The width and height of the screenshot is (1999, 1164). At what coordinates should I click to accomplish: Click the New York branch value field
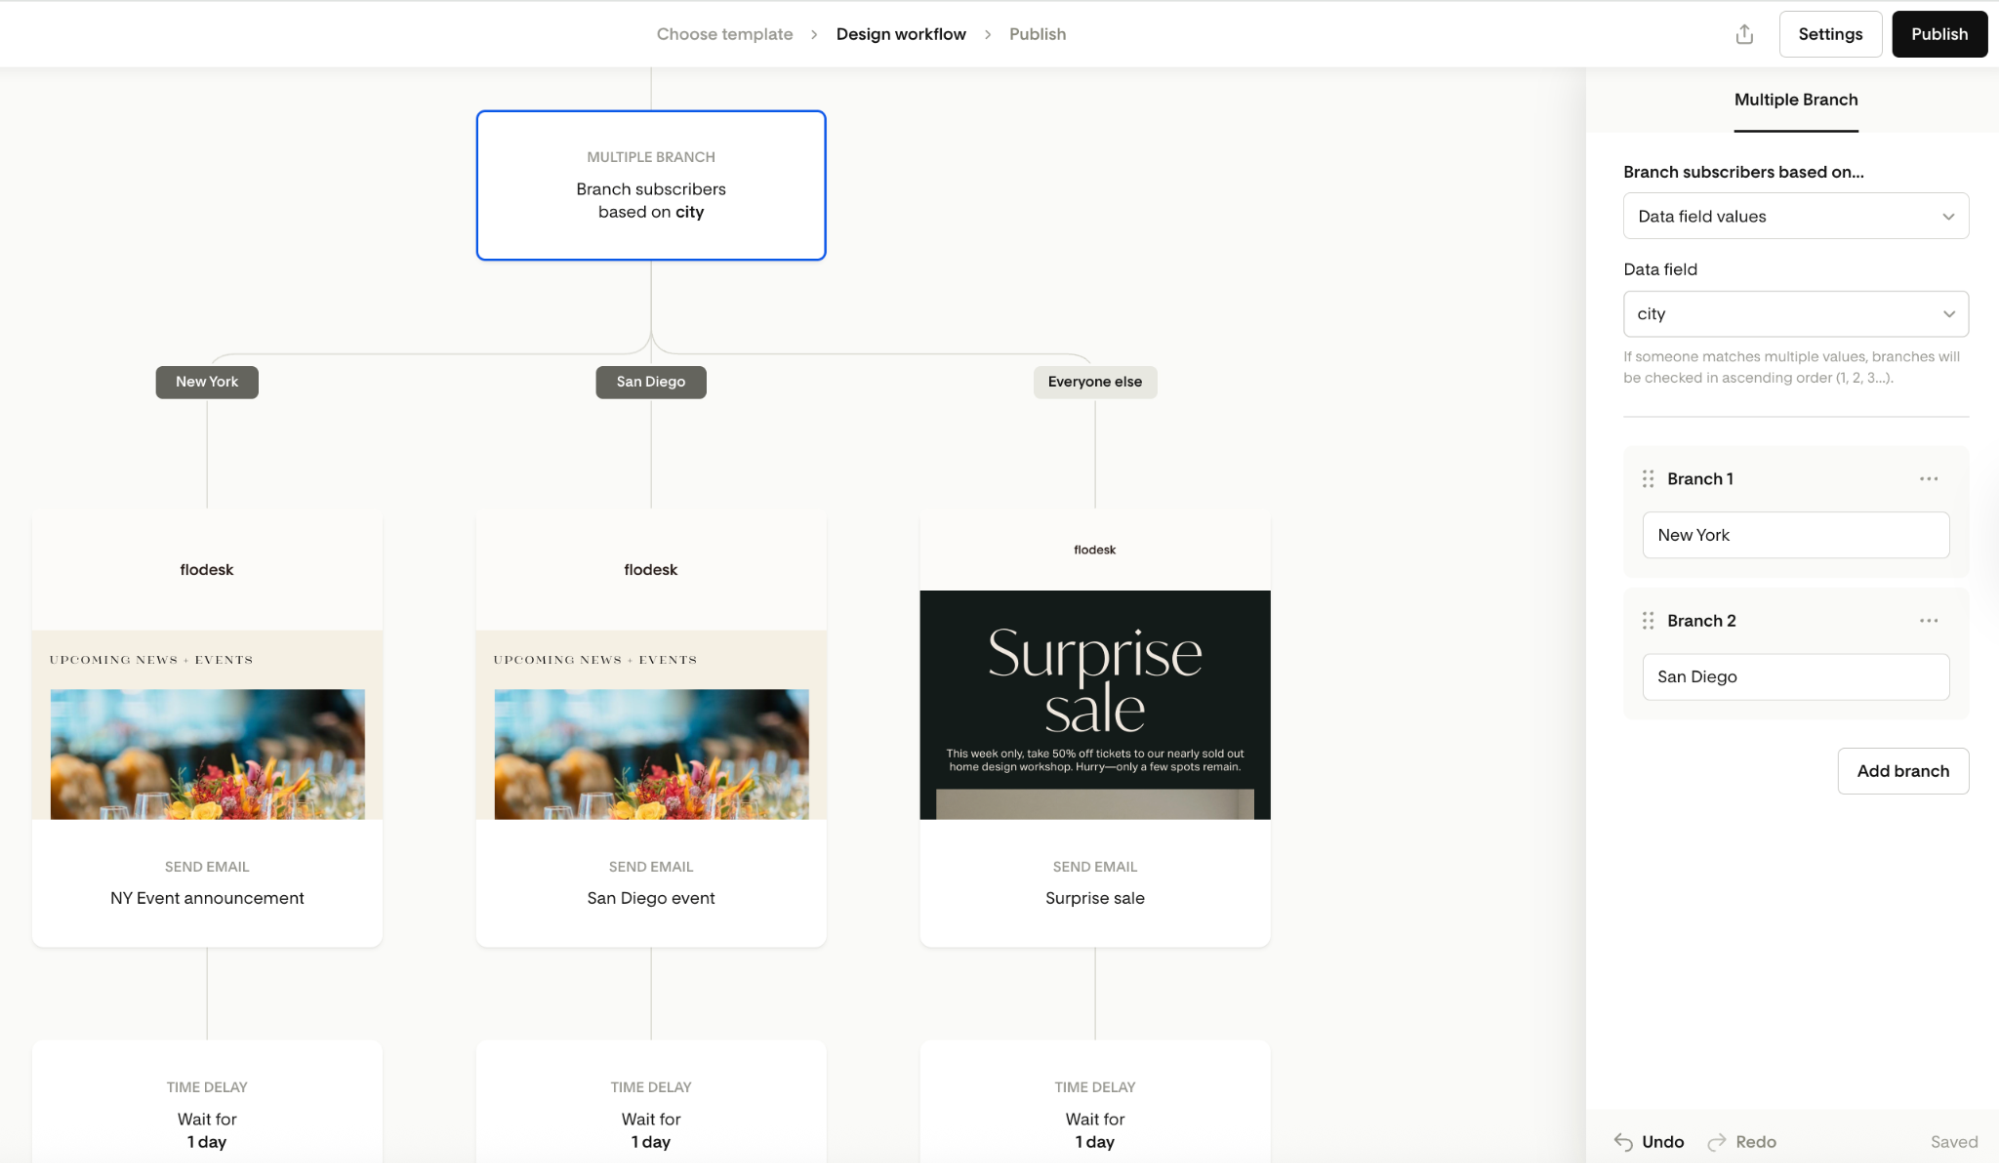click(x=1795, y=535)
